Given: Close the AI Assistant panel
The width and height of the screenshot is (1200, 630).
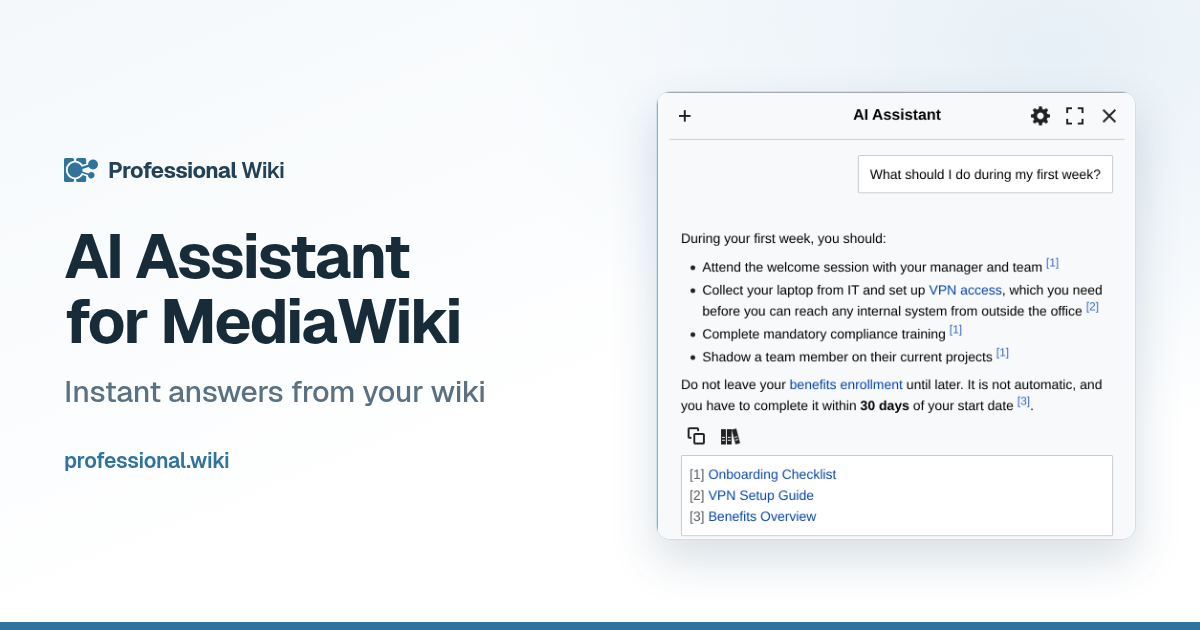Looking at the screenshot, I should click(1109, 116).
